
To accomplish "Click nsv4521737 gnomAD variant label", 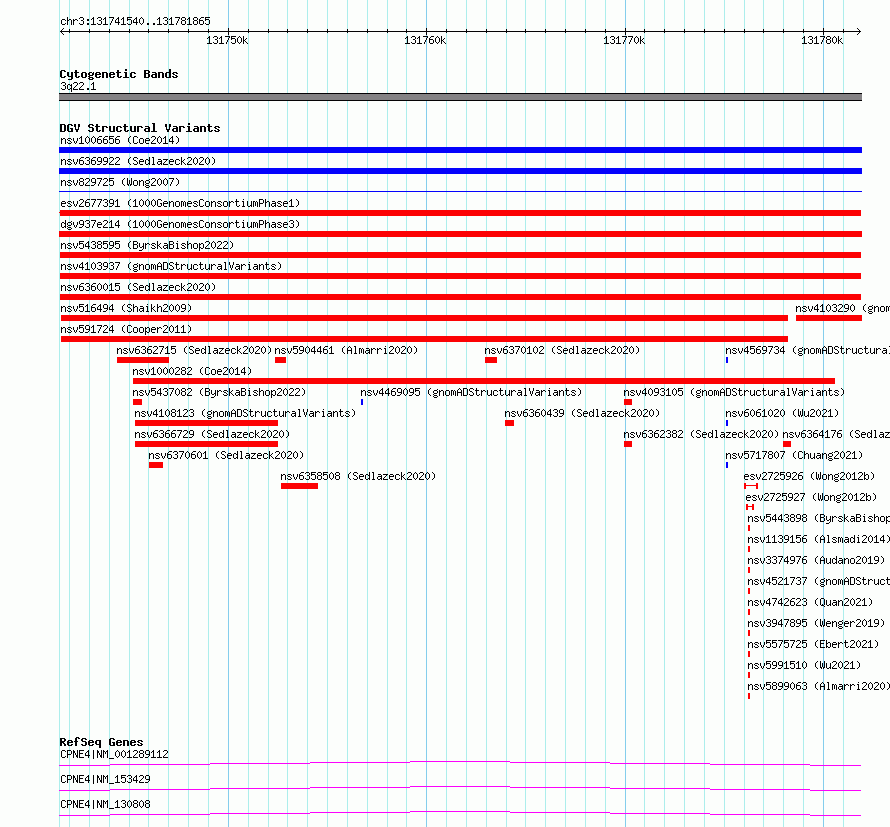I will click(x=818, y=581).
